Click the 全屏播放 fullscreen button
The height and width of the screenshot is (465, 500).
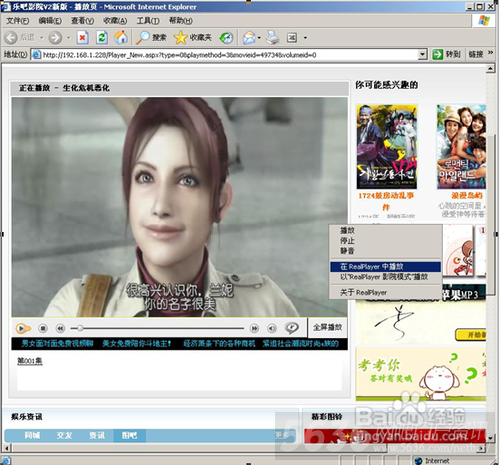coord(327,327)
